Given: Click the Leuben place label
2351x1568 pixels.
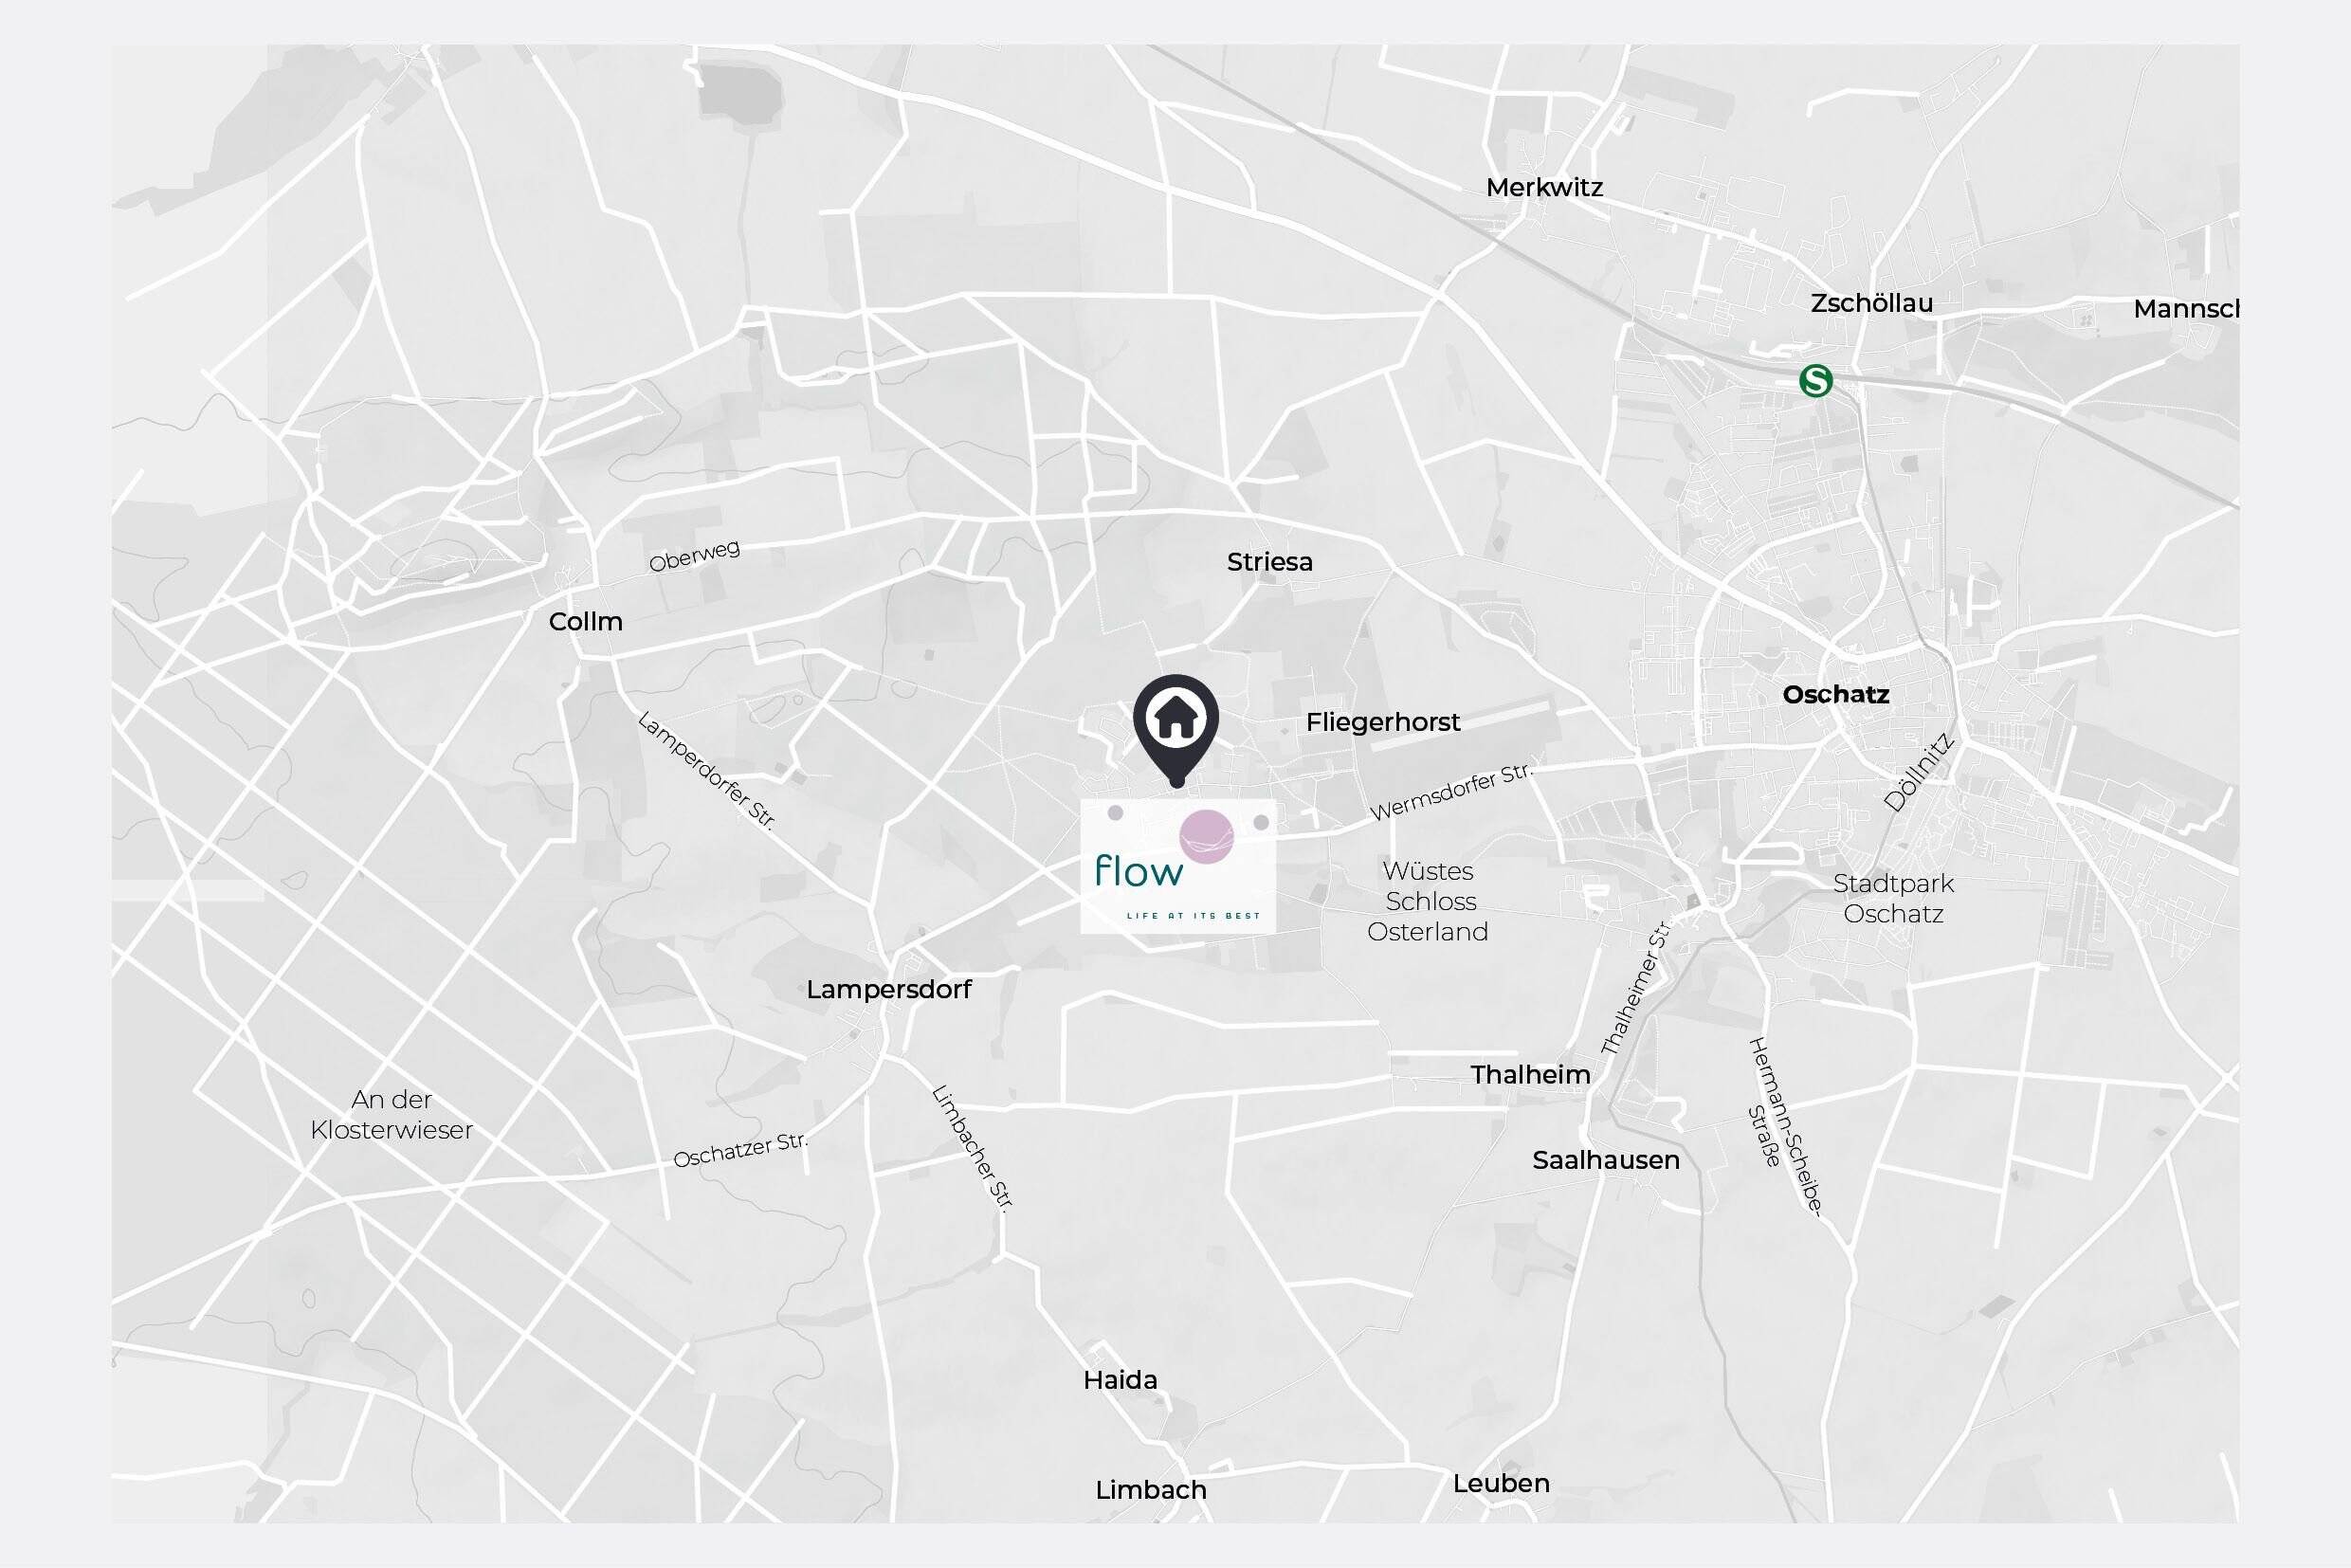Looking at the screenshot, I should [1501, 1484].
